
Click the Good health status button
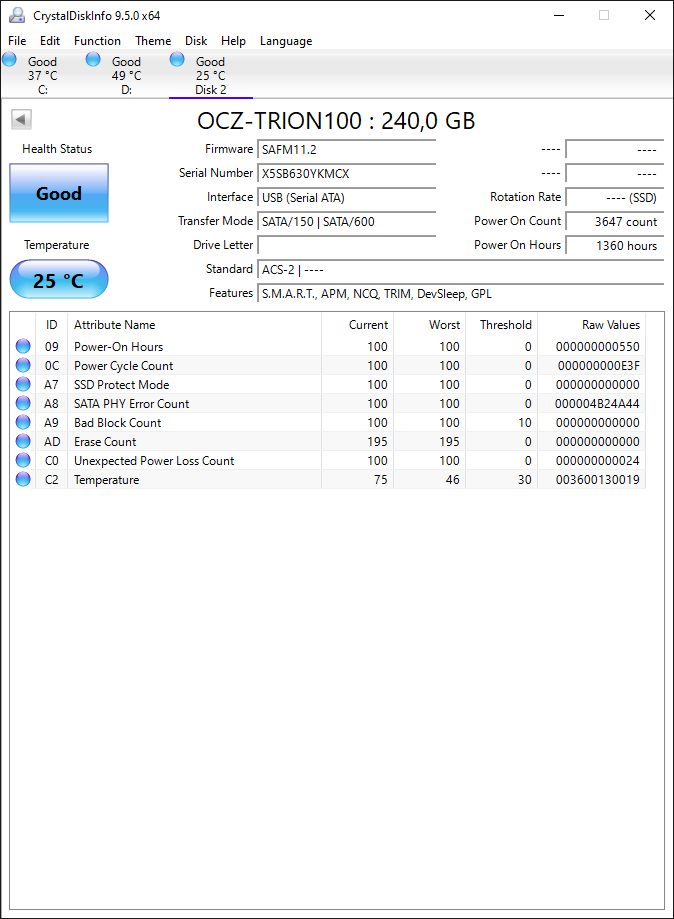tap(59, 193)
